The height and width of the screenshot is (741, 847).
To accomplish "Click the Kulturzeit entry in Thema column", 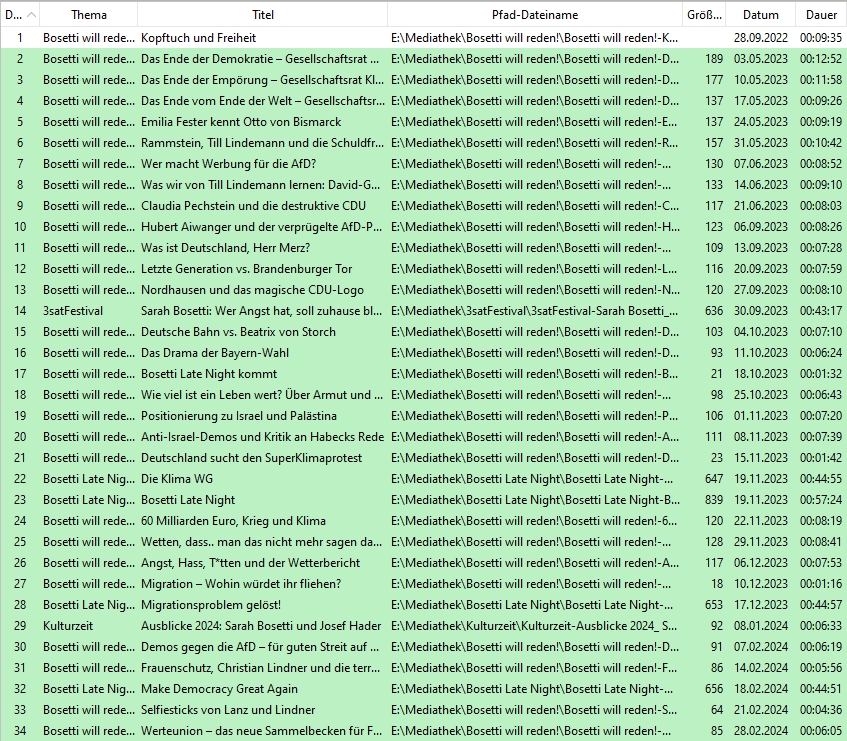I will [67, 626].
